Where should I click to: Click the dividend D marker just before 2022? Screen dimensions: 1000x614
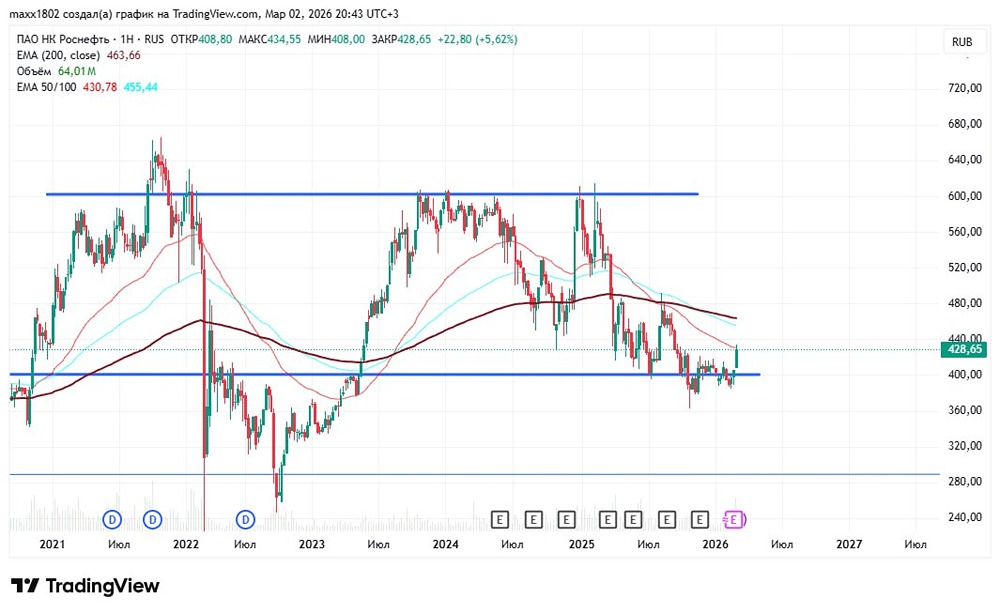tap(152, 520)
